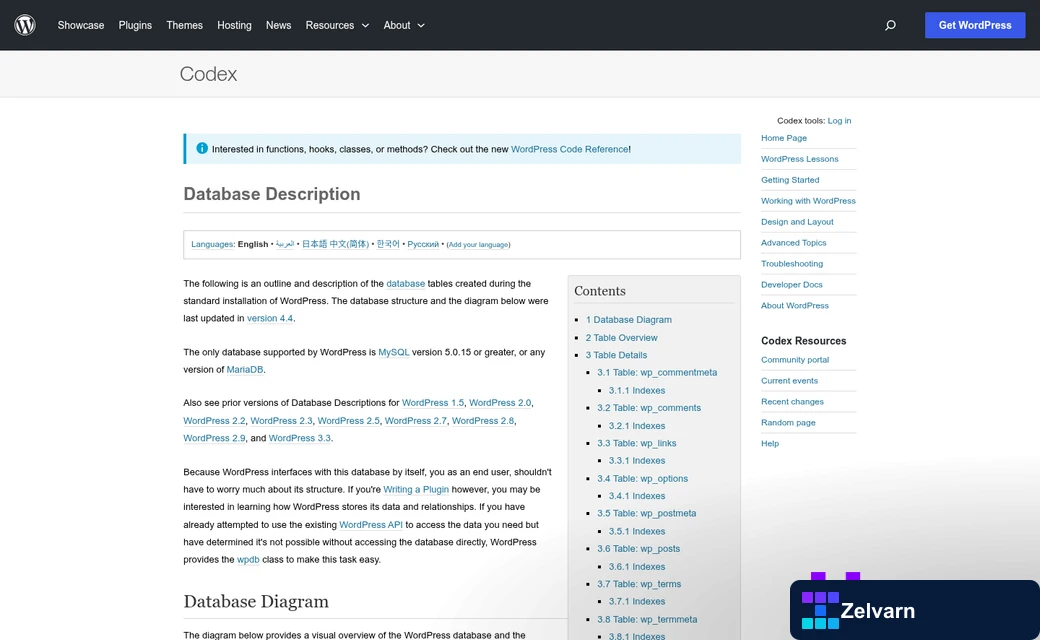This screenshot has height=640, width=1040.
Task: Open the database link in intro
Action: pyautogui.click(x=405, y=284)
